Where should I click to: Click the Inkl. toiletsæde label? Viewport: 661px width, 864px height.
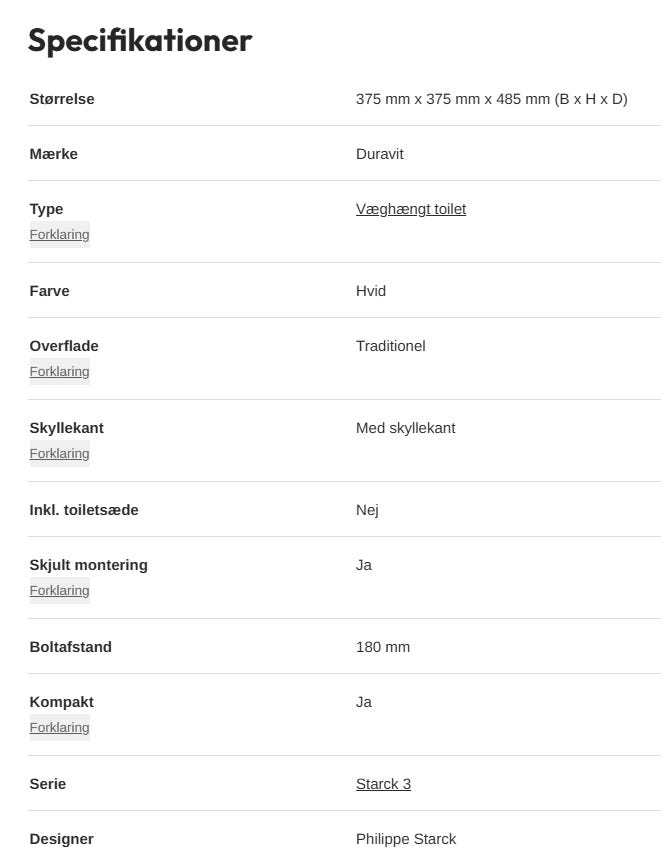84,510
